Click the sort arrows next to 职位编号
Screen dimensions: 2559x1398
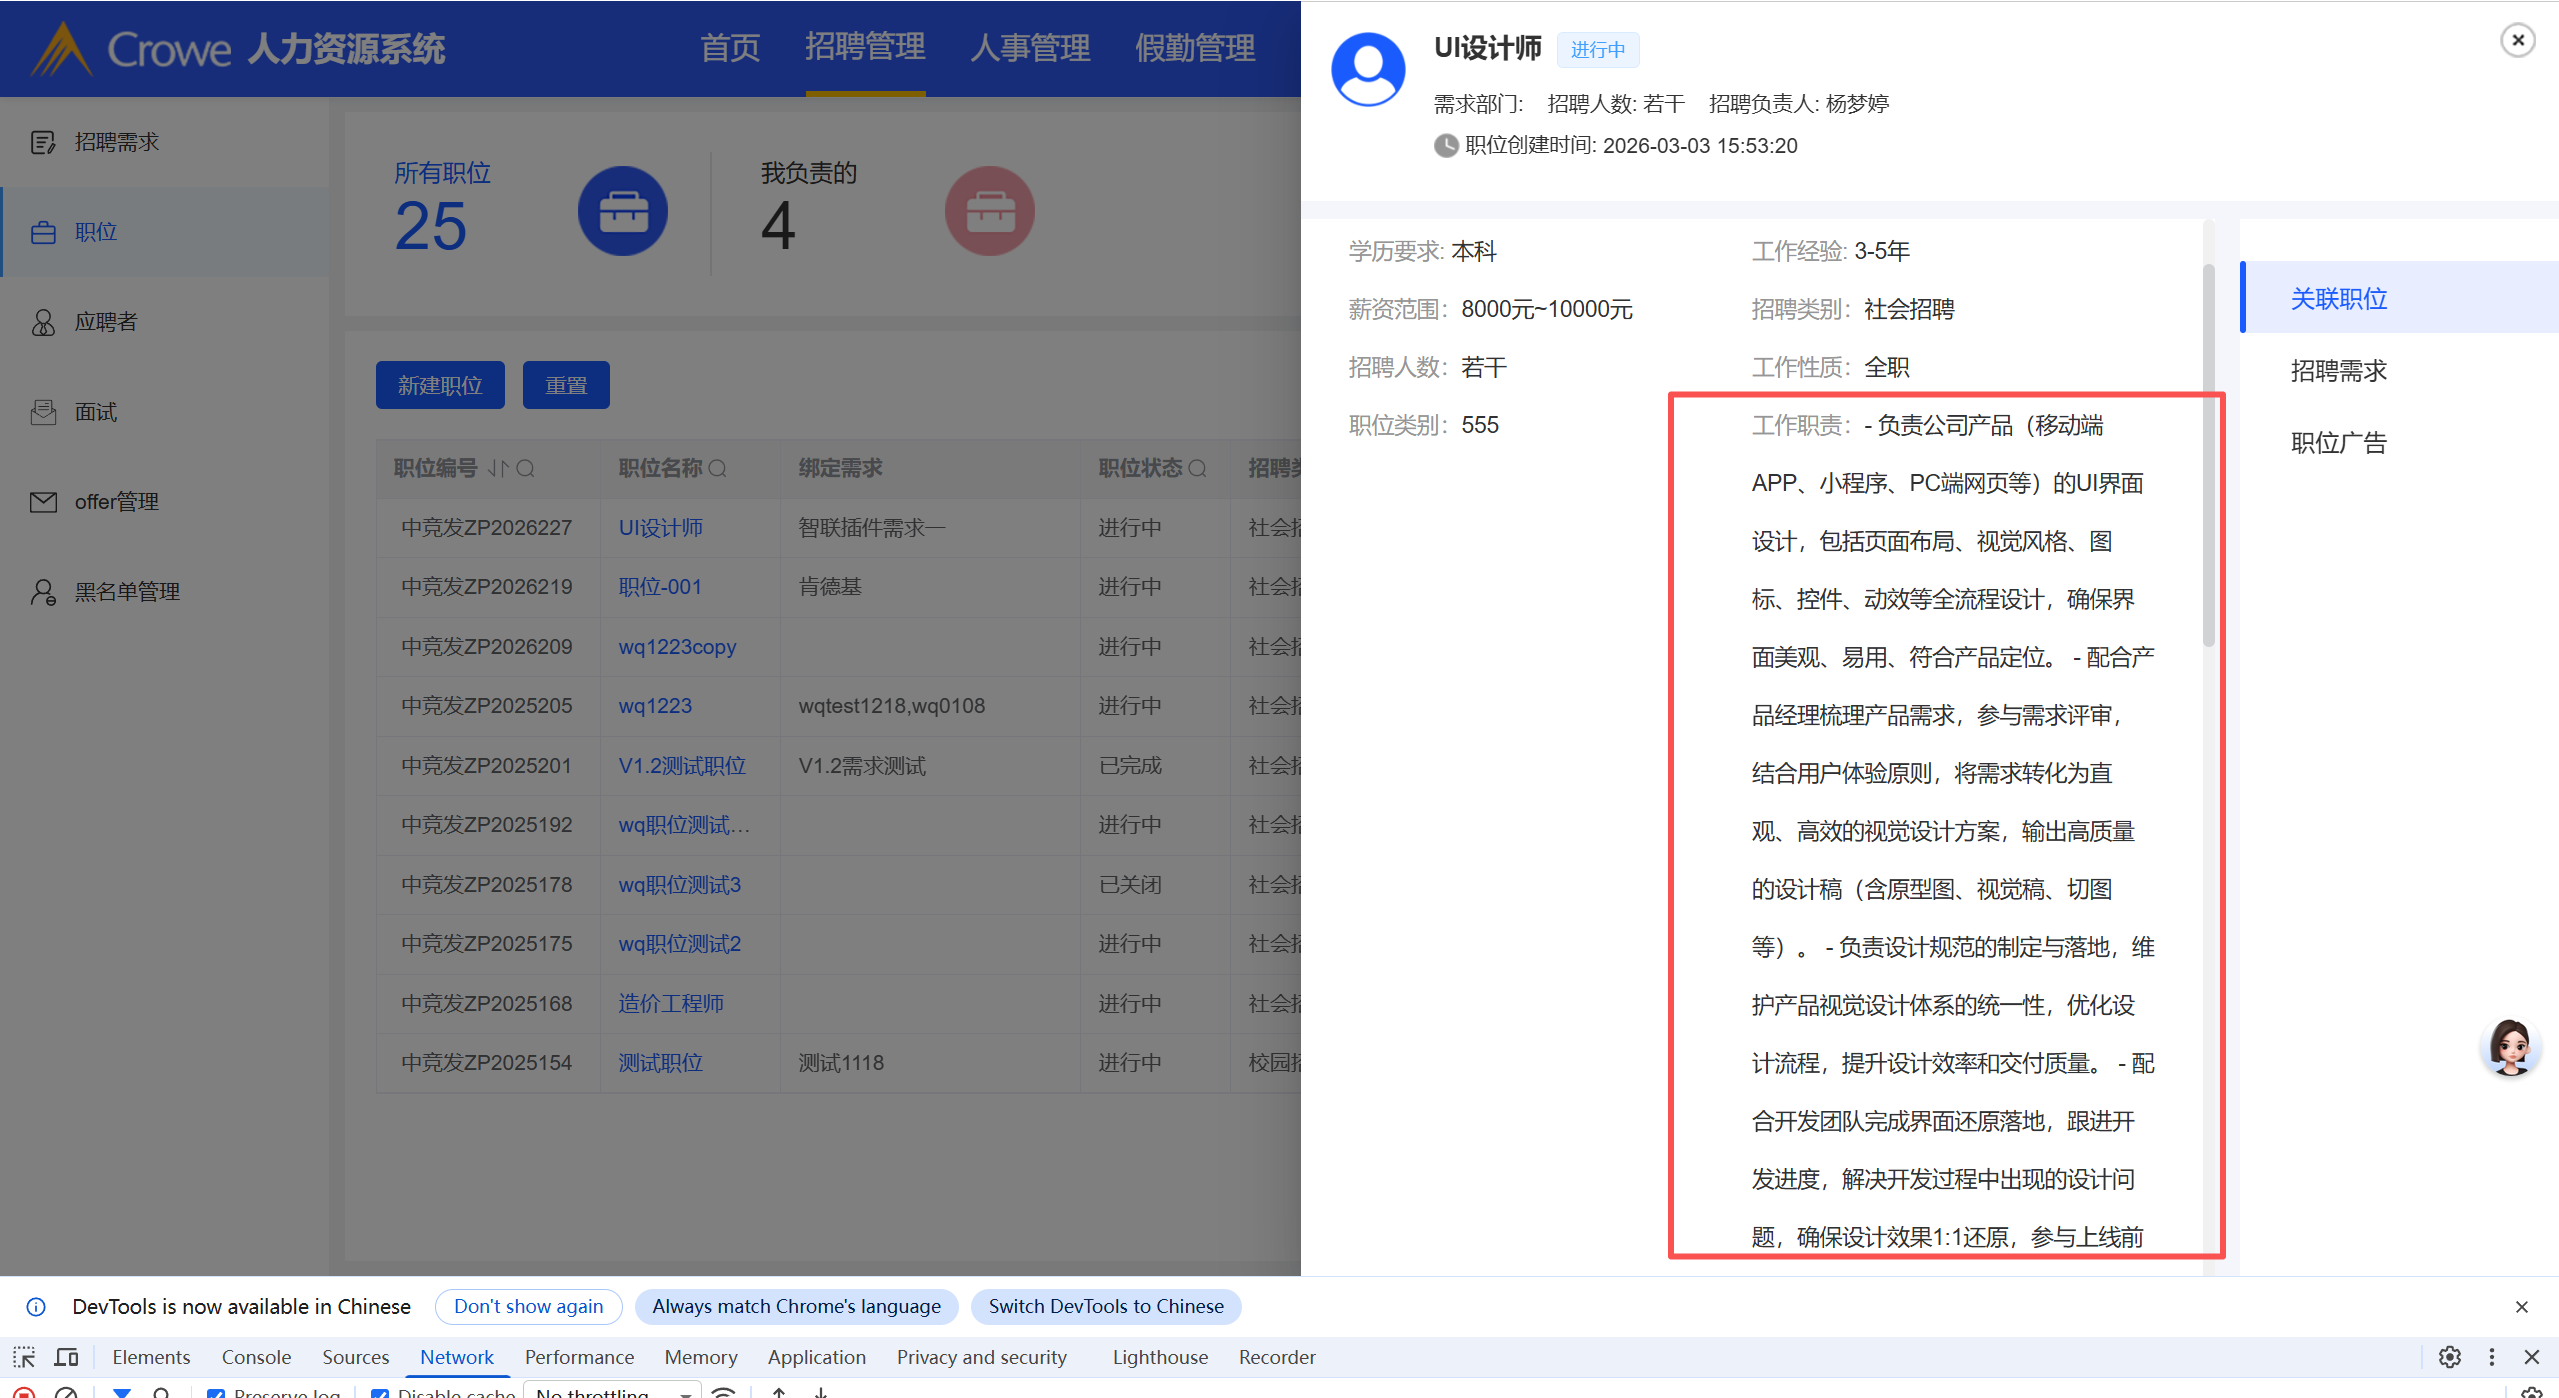pyautogui.click(x=498, y=468)
